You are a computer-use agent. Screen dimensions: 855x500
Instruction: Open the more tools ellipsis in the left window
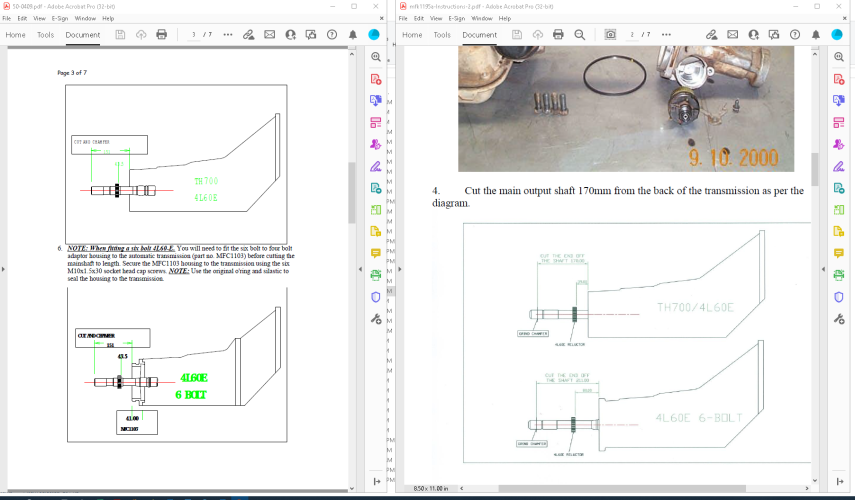click(x=228, y=34)
